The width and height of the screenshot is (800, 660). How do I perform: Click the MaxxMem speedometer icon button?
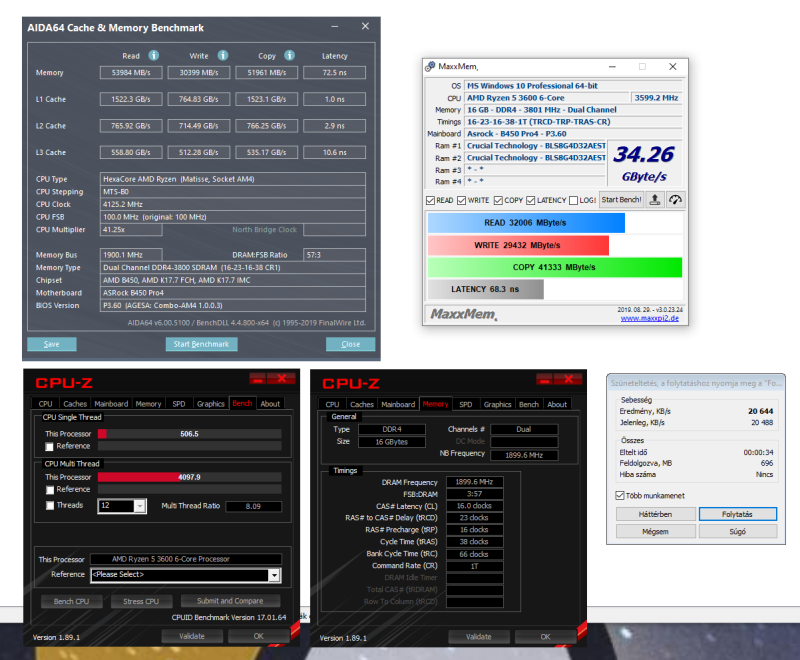[x=675, y=200]
